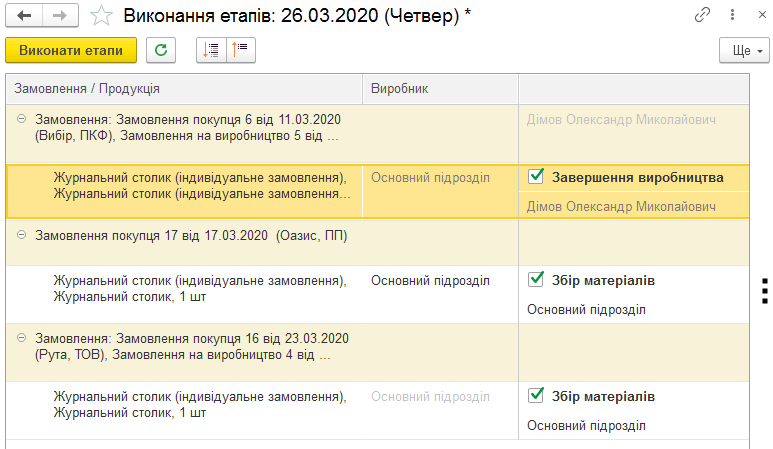Select order row Замовлення покупця 17 (Оазис, ПП)
Image resolution: width=773 pixels, height=449 pixels.
(x=378, y=242)
